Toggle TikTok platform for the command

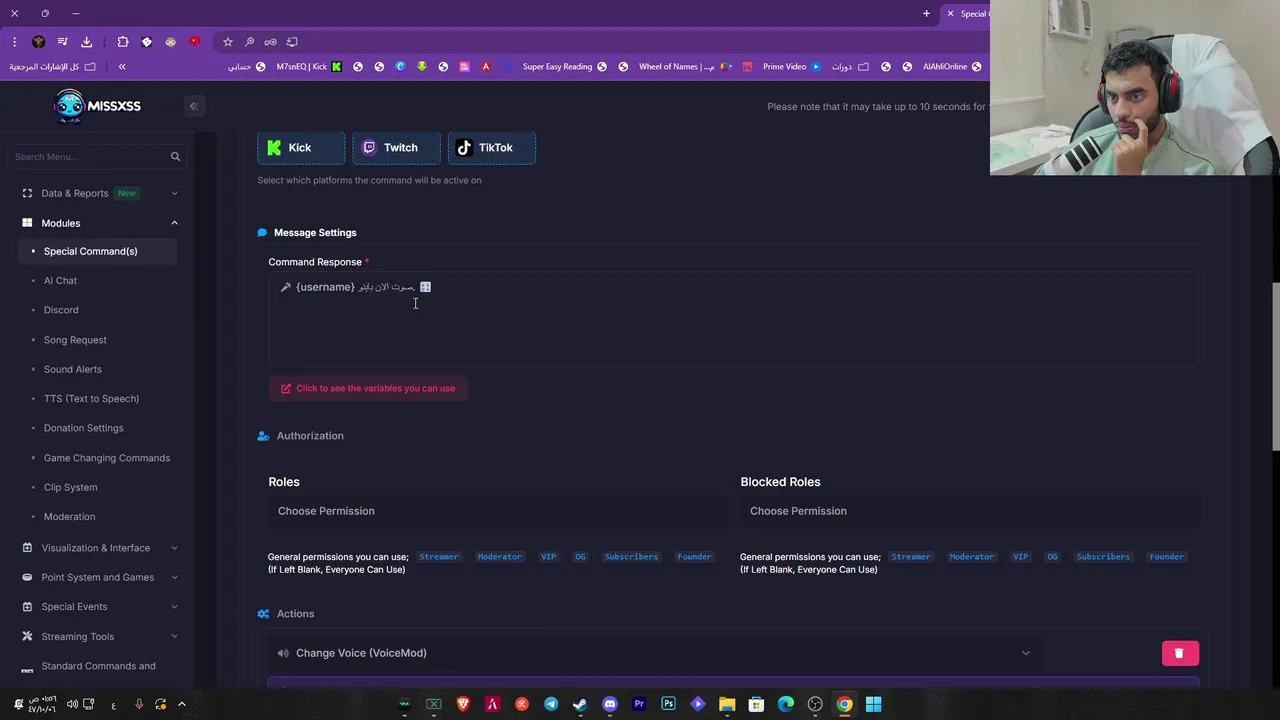(x=491, y=148)
